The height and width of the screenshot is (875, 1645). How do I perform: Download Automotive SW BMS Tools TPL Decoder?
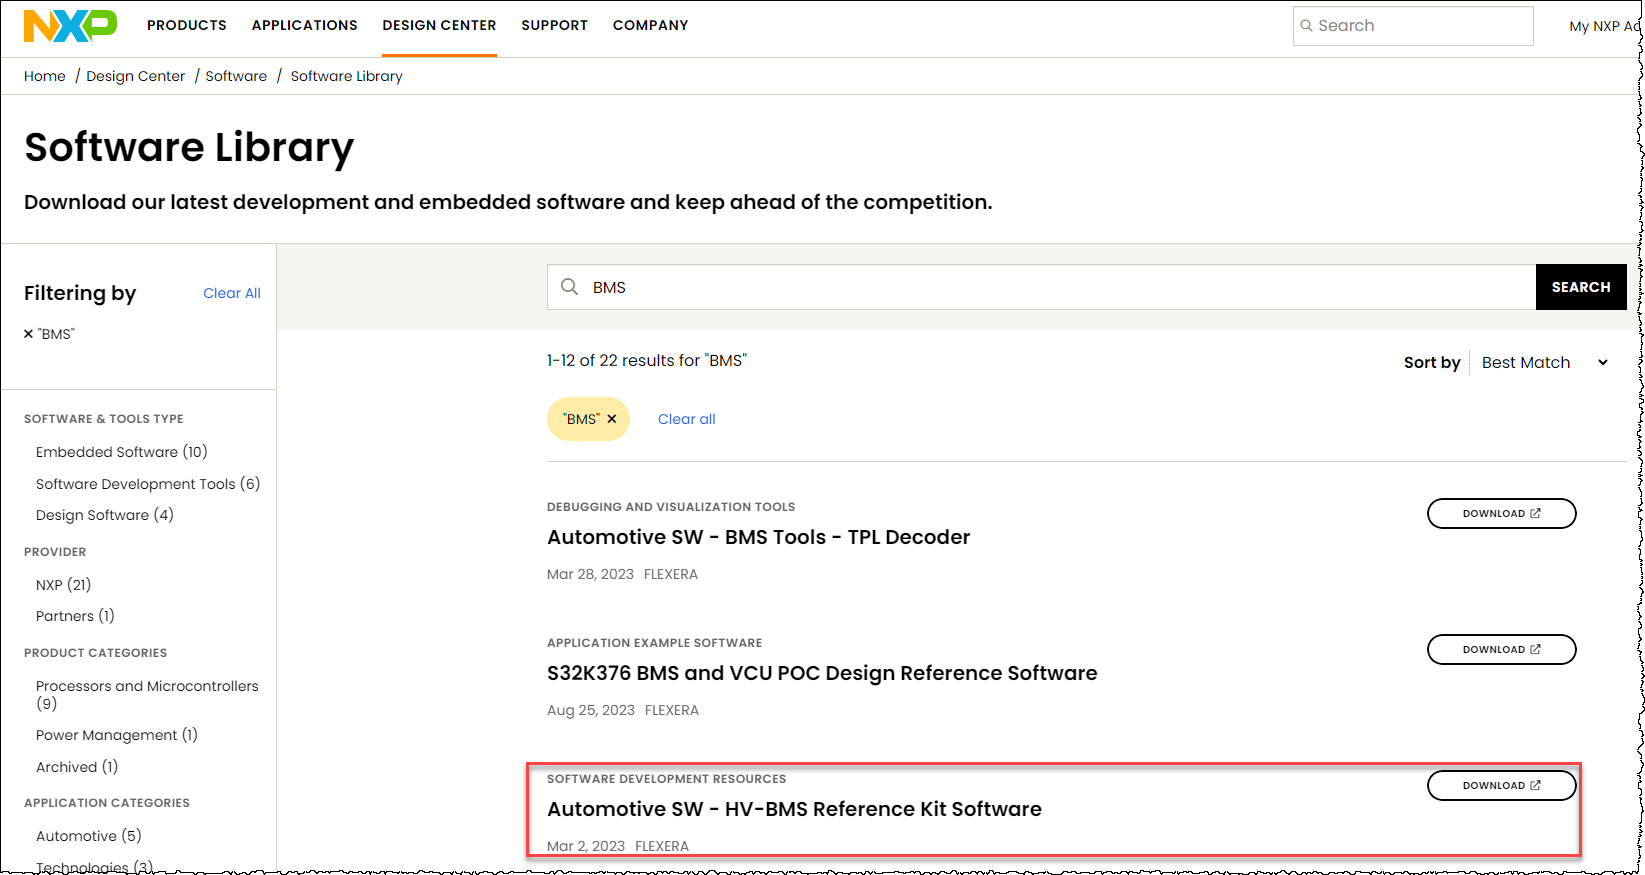pos(1501,513)
